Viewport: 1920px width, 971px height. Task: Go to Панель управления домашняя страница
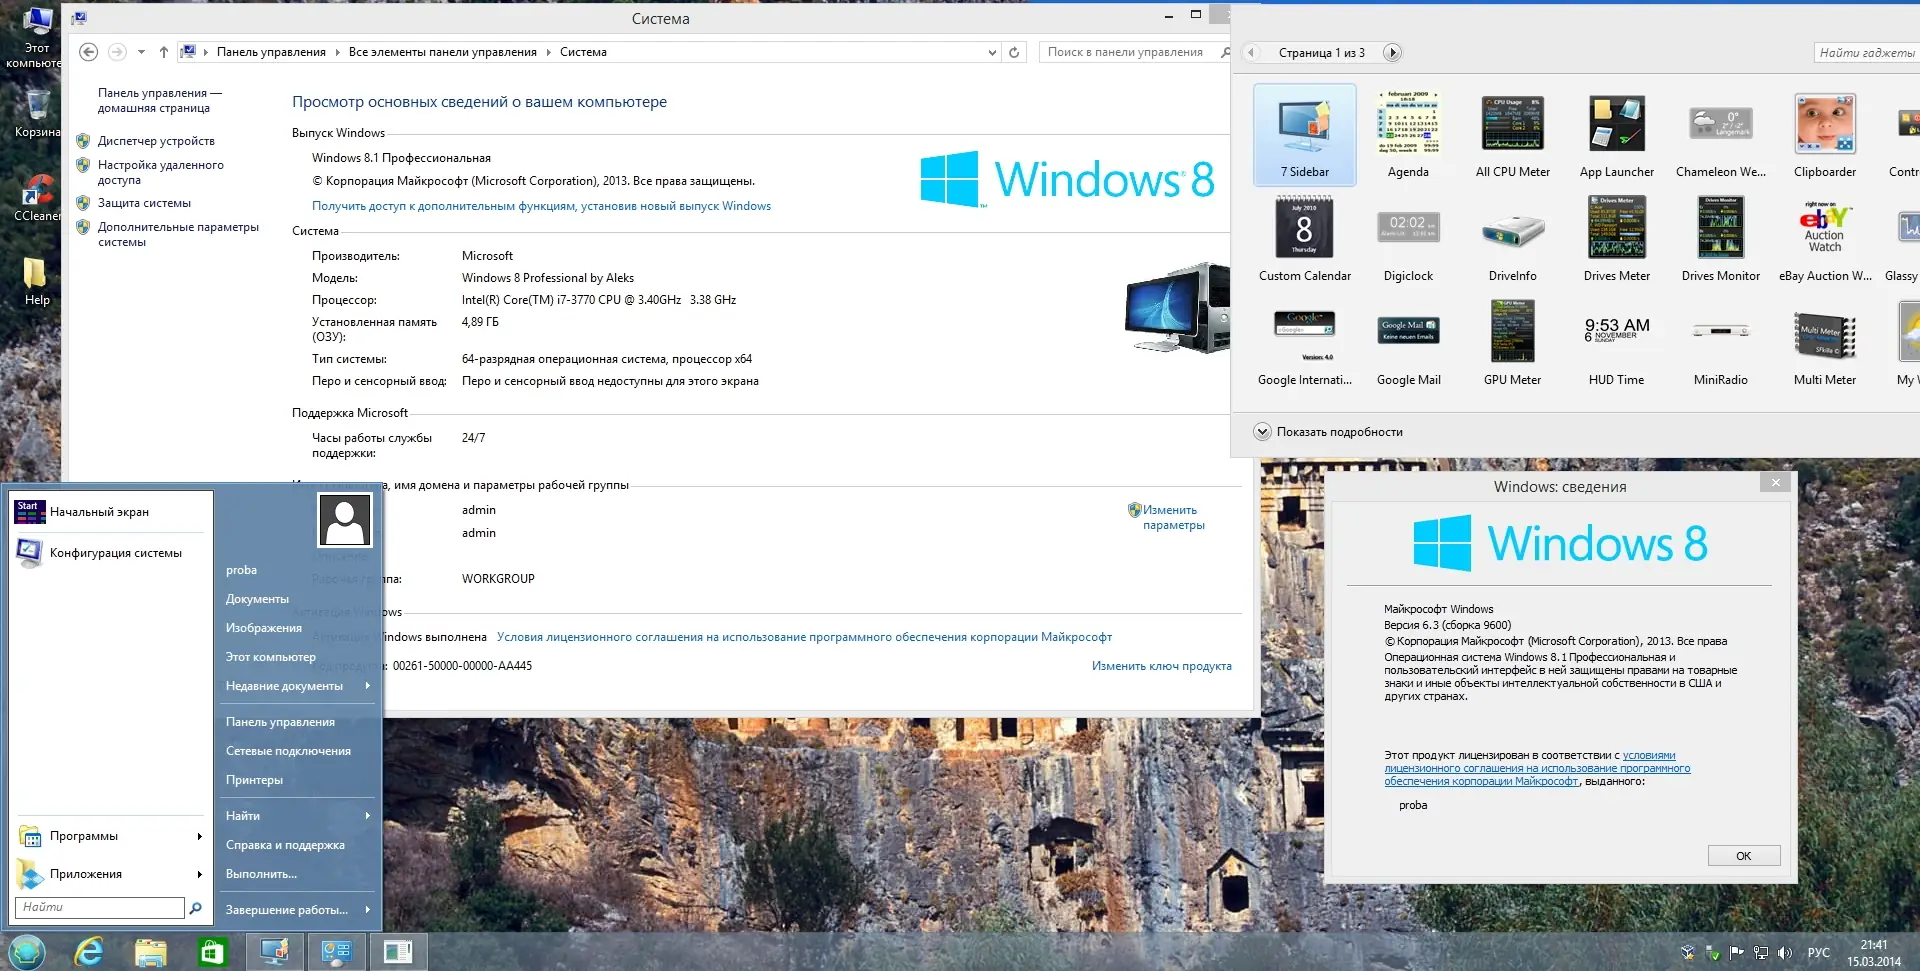(x=159, y=100)
